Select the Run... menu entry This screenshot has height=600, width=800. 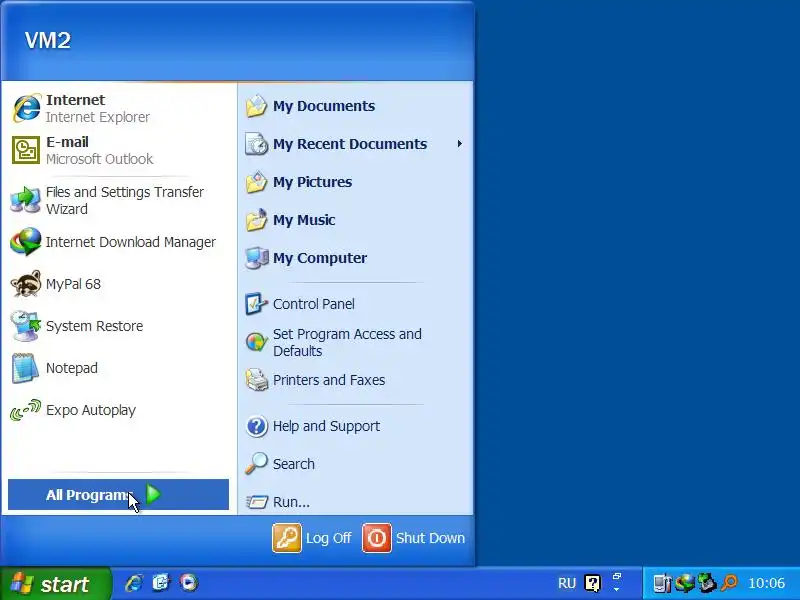(x=356, y=502)
